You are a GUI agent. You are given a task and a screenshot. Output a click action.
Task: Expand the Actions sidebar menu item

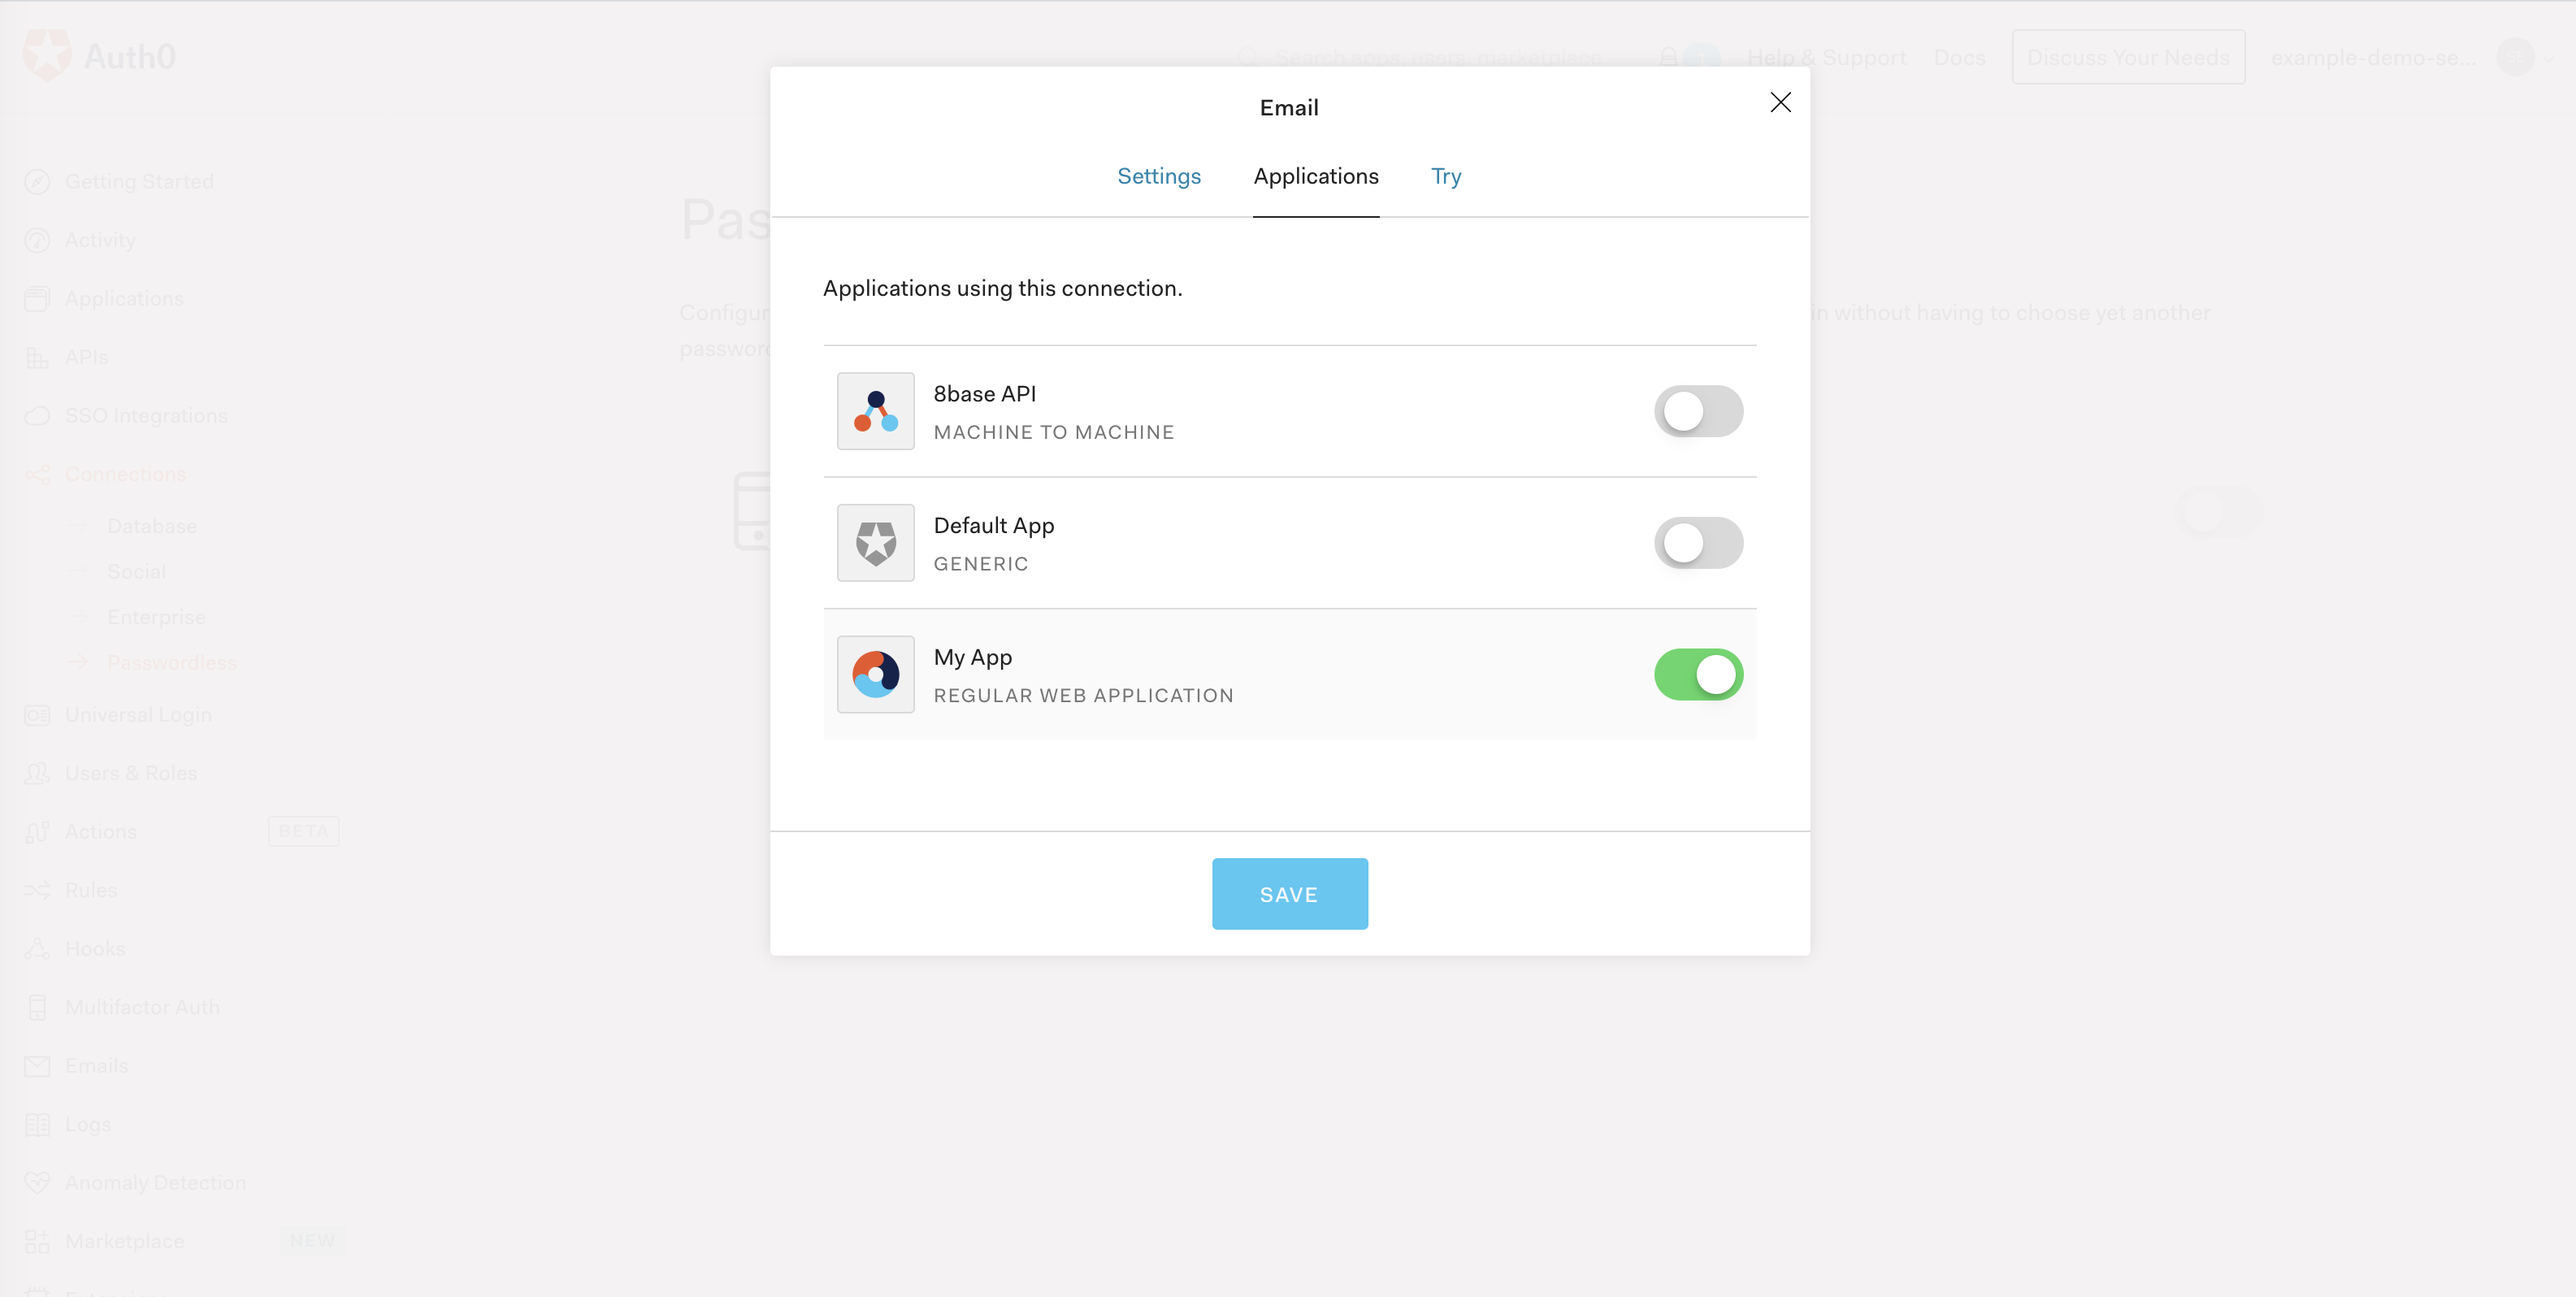(x=101, y=831)
